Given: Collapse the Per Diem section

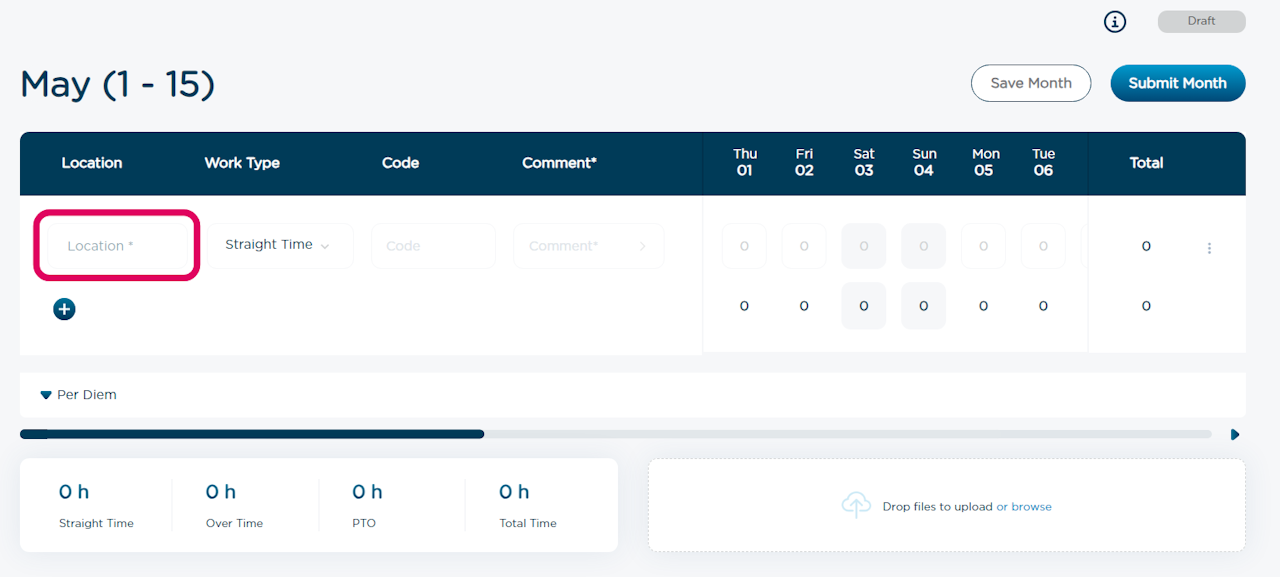Looking at the screenshot, I should coord(78,394).
